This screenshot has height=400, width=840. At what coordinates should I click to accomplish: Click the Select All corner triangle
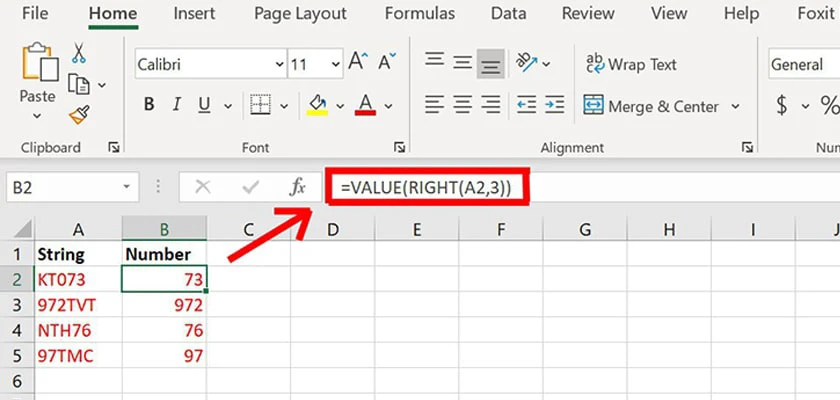[22, 230]
